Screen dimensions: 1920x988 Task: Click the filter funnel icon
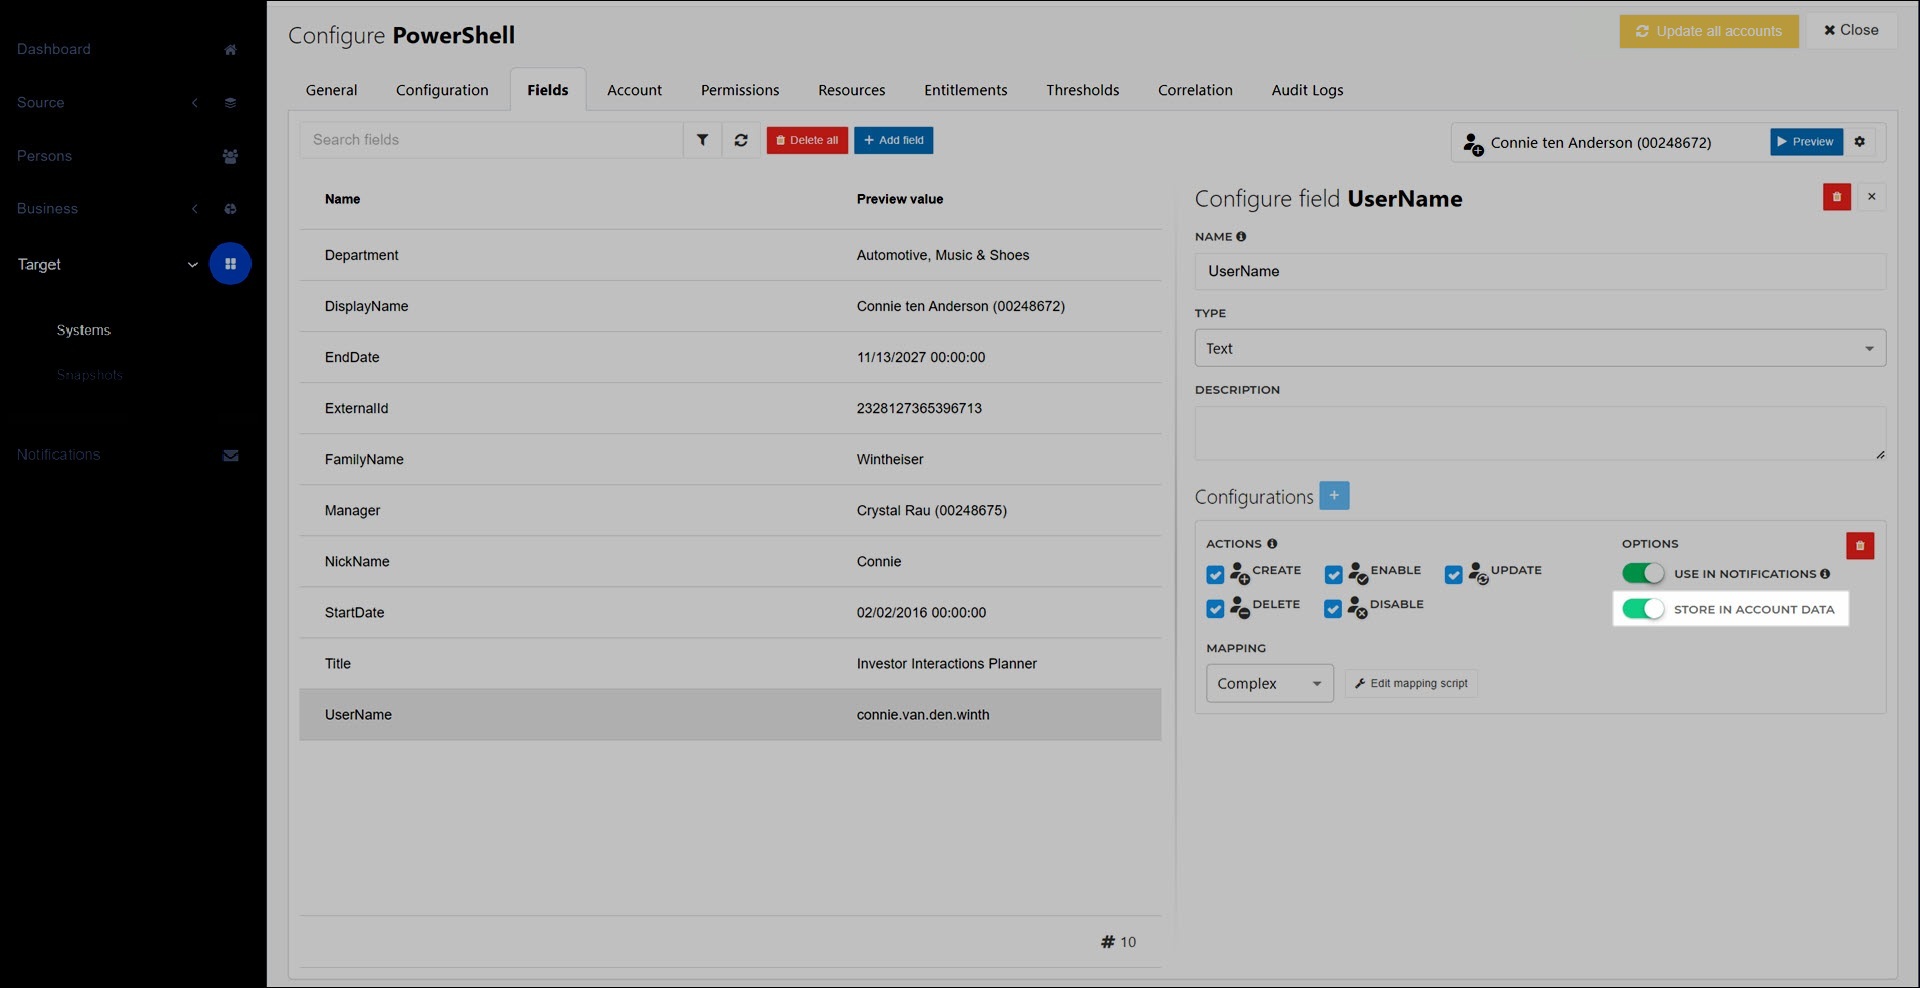pos(702,140)
